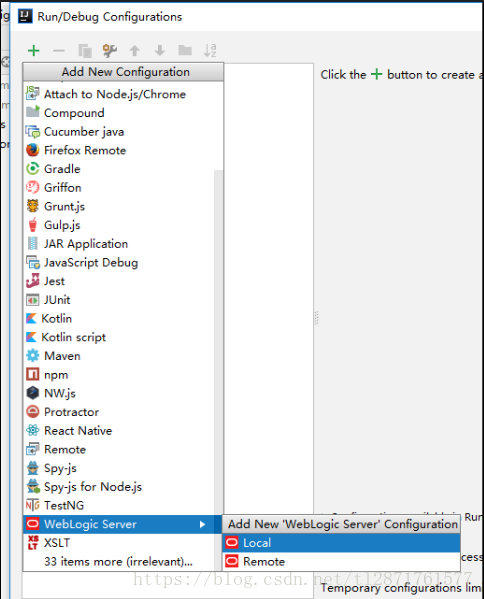The width and height of the screenshot is (484, 599).
Task: Click the Move Down arrow icon
Action: pyautogui.click(x=160, y=50)
